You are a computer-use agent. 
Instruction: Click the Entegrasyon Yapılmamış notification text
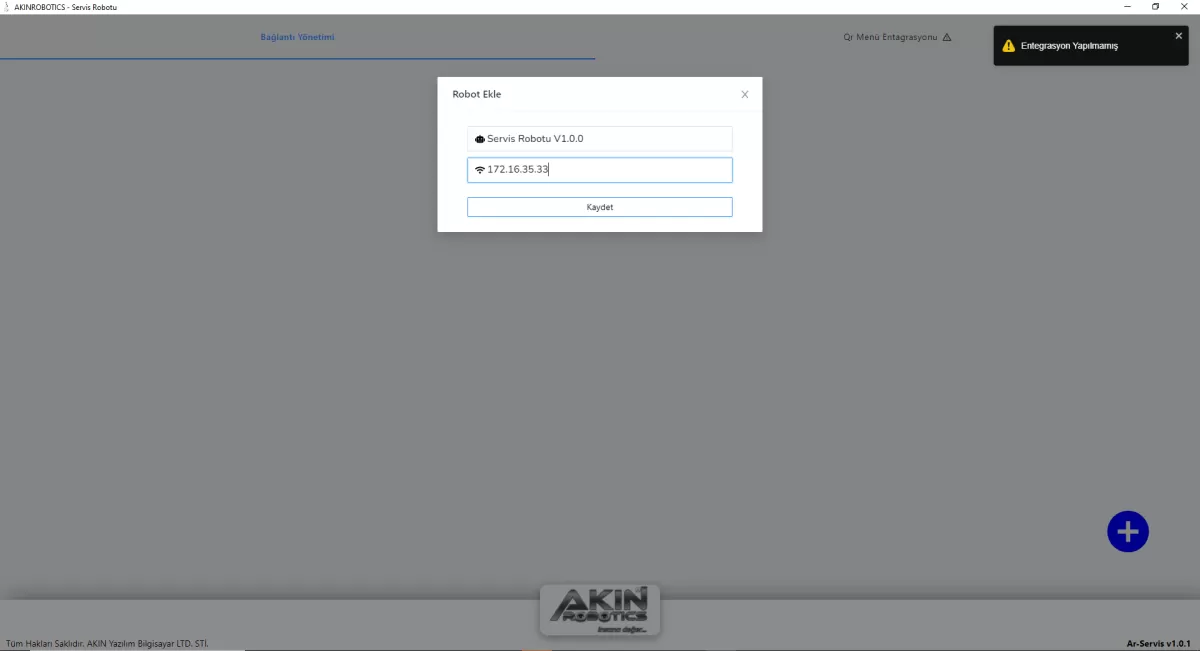(1069, 46)
